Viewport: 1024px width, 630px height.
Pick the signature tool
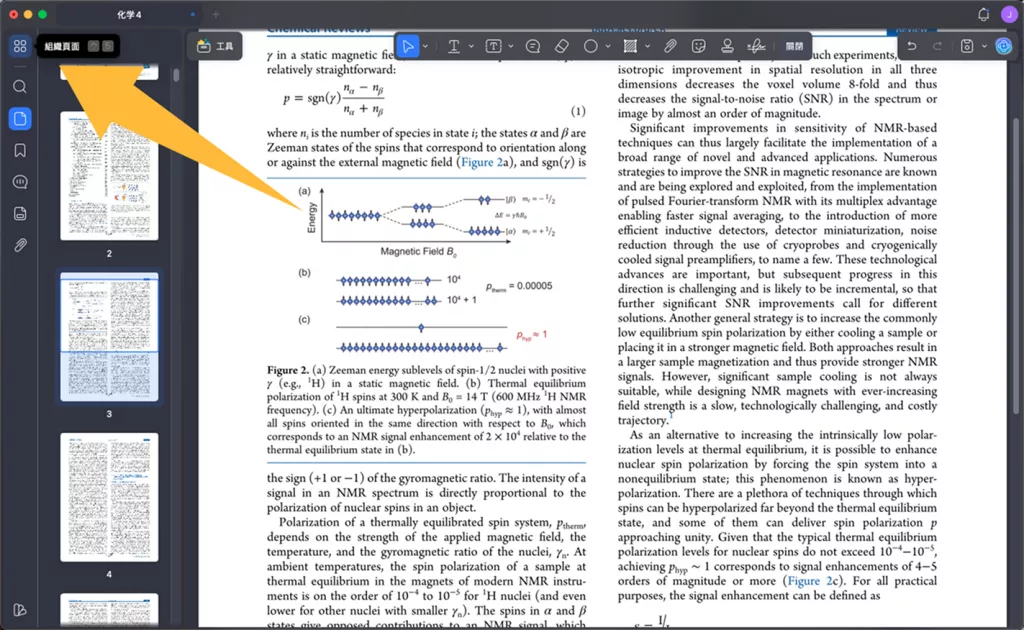coord(756,46)
